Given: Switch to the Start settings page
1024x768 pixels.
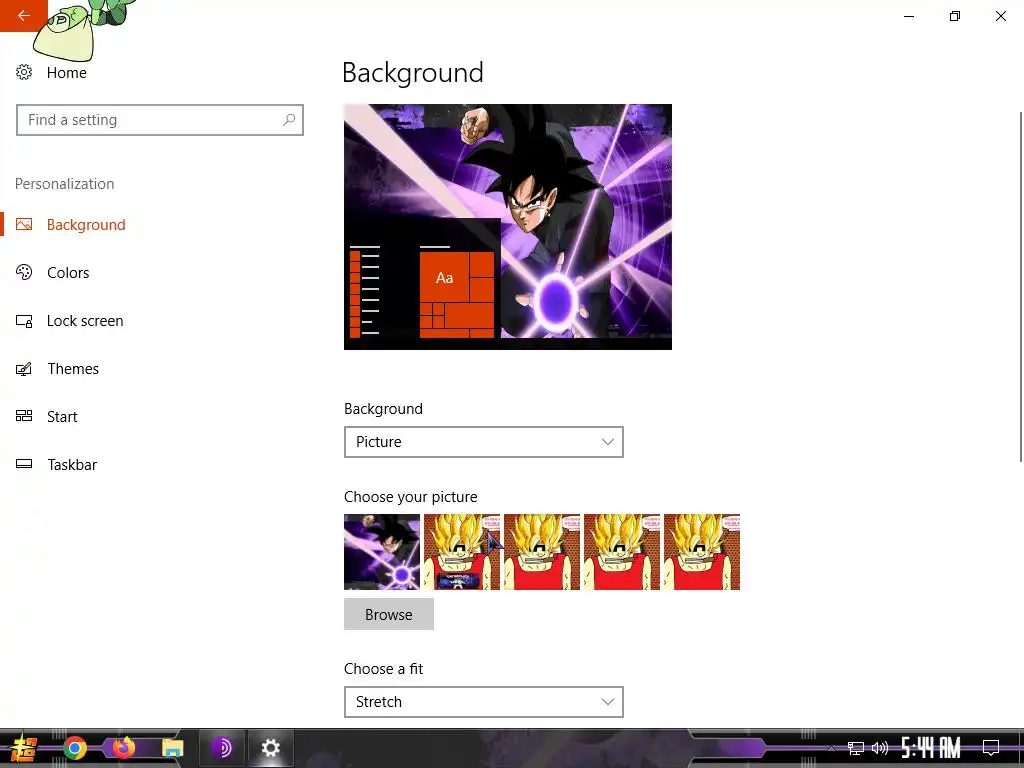Looking at the screenshot, I should pyautogui.click(x=62, y=417).
